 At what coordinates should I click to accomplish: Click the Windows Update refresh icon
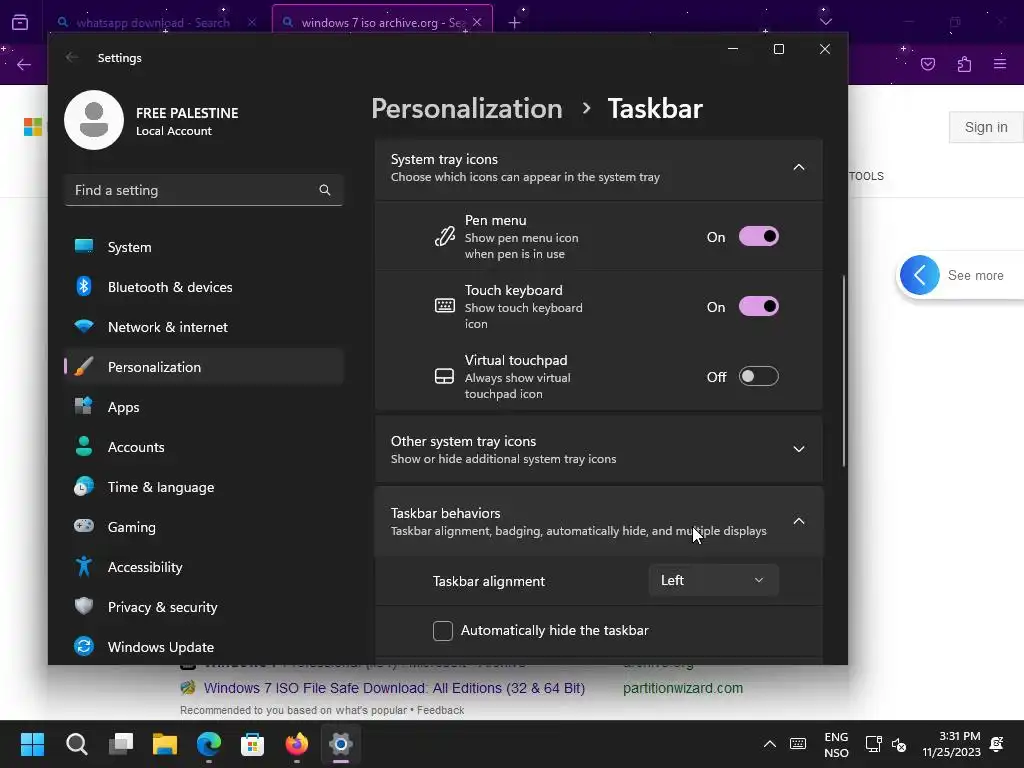pos(84,647)
